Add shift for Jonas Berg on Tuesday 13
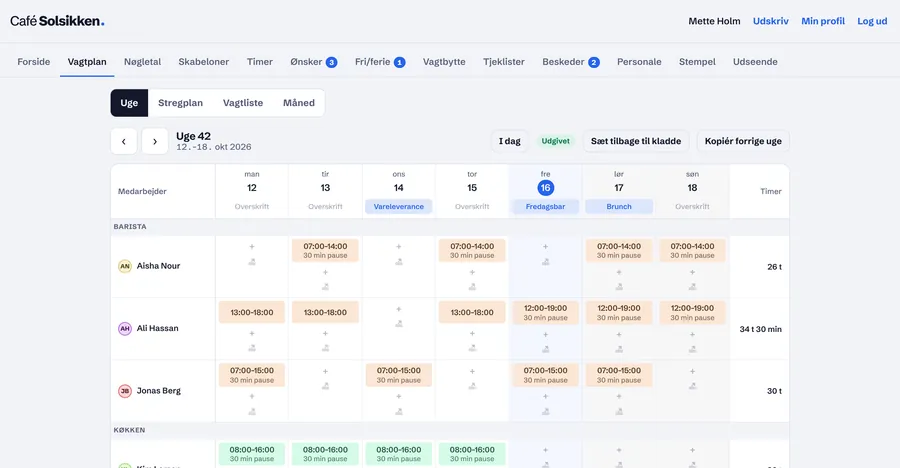This screenshot has width=900, height=468. point(325,372)
